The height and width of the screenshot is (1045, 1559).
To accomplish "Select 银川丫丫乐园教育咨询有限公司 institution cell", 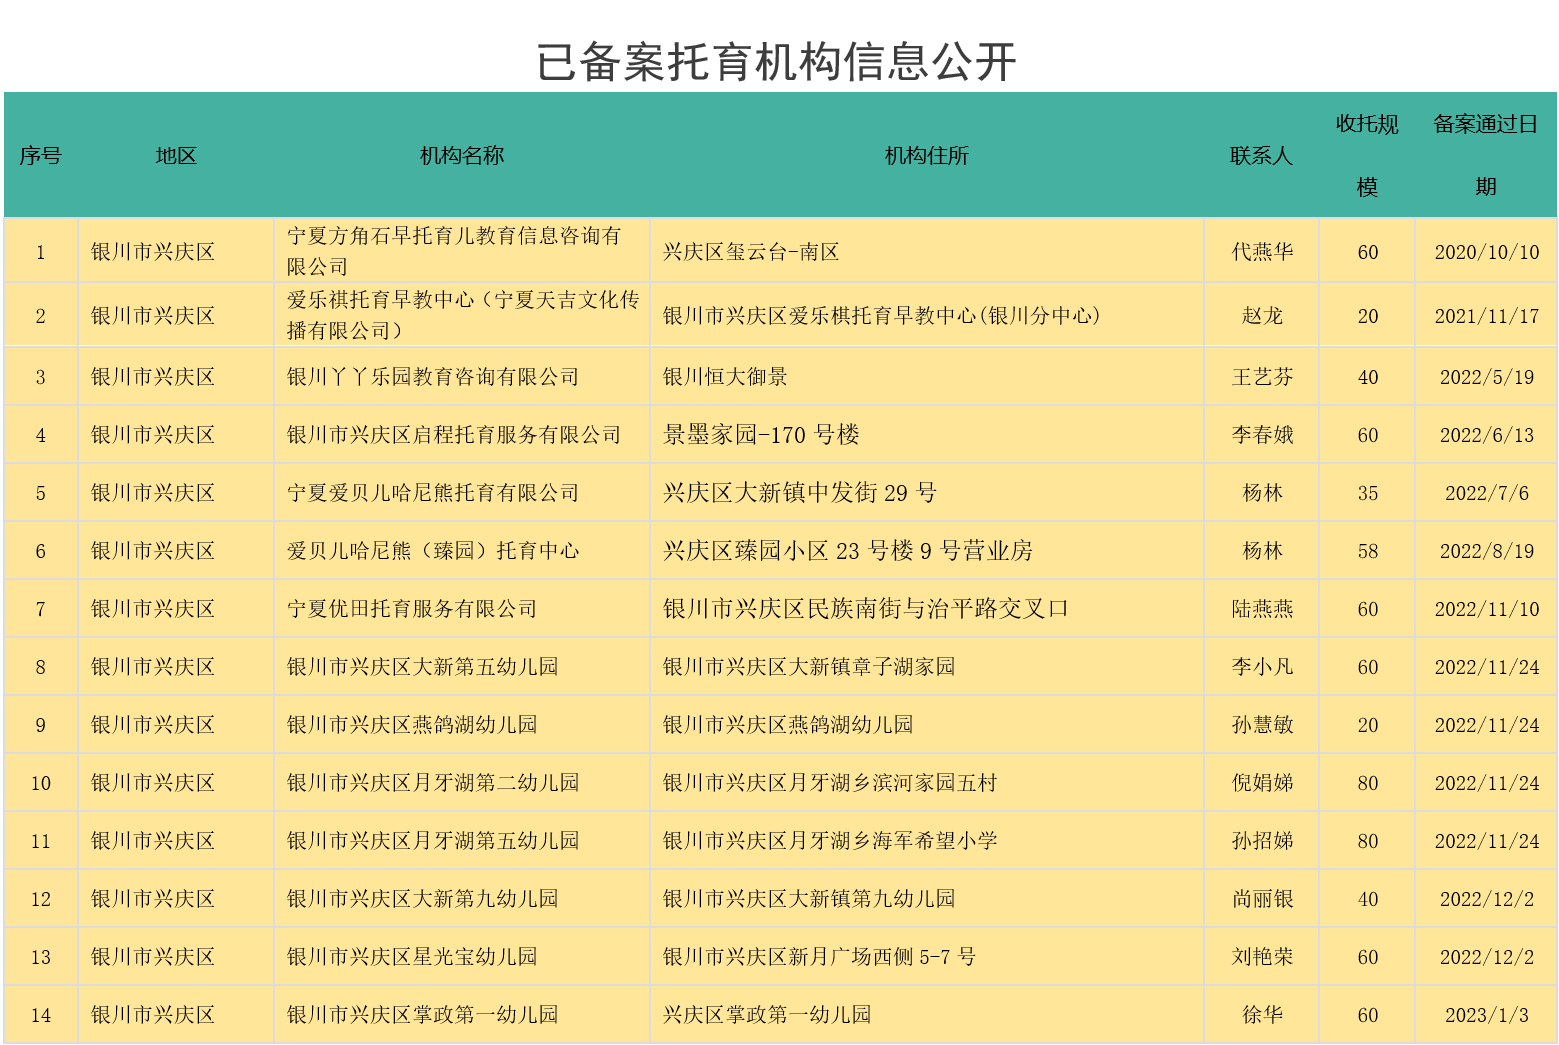I will (x=433, y=377).
